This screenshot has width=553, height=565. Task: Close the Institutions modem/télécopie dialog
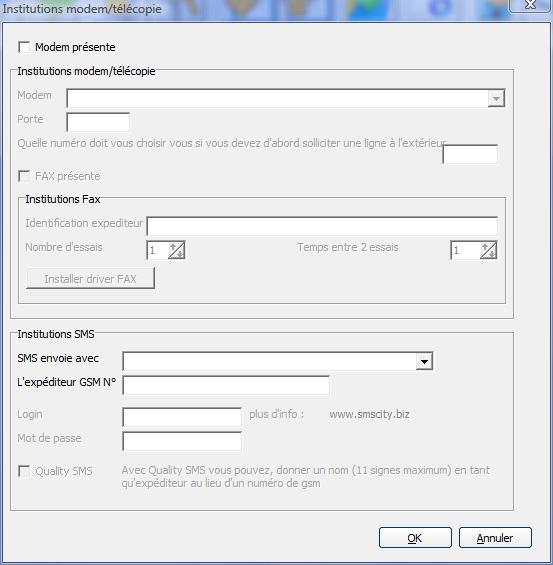click(x=531, y=4)
